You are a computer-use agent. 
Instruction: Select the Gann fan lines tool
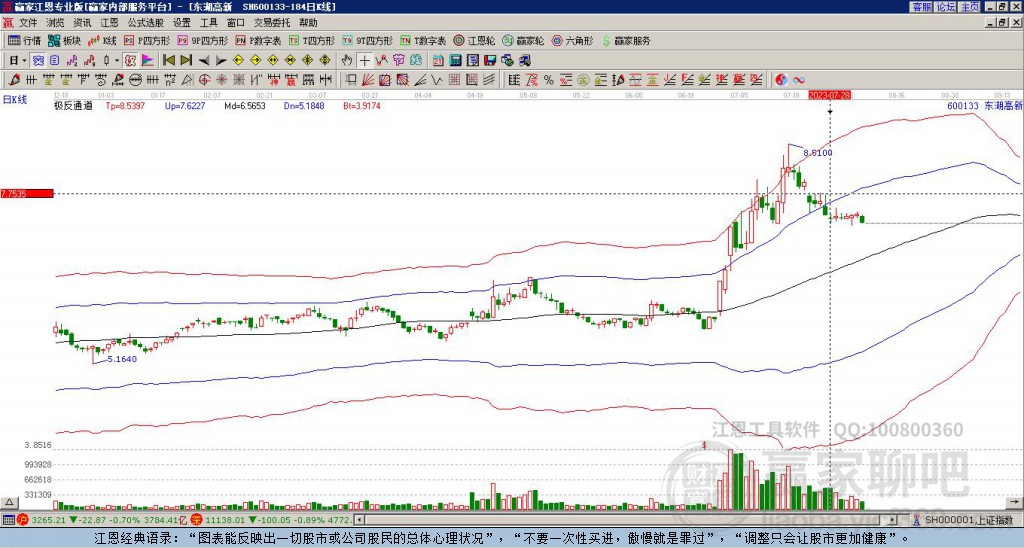point(368,80)
